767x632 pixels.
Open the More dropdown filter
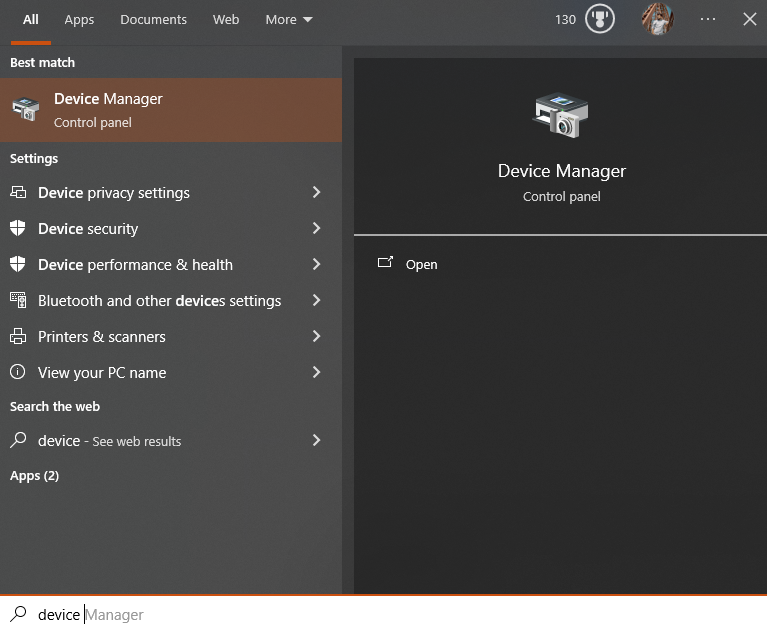[x=289, y=20]
